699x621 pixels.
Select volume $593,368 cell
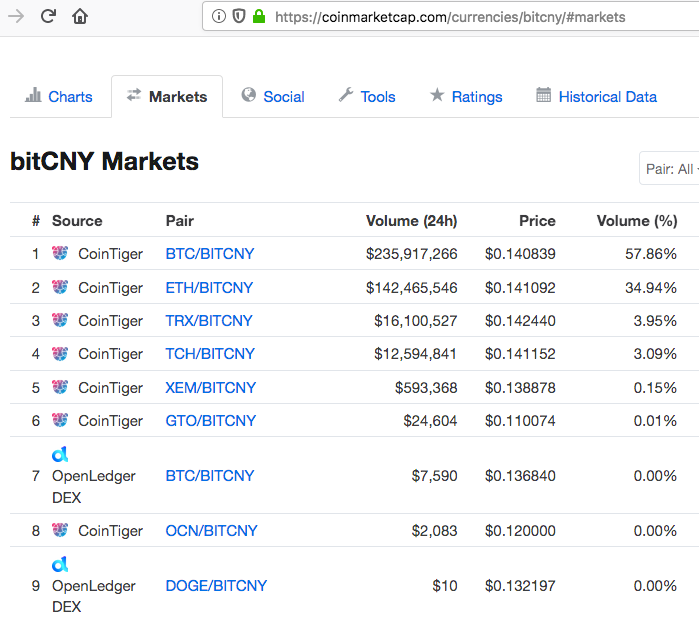point(426,387)
